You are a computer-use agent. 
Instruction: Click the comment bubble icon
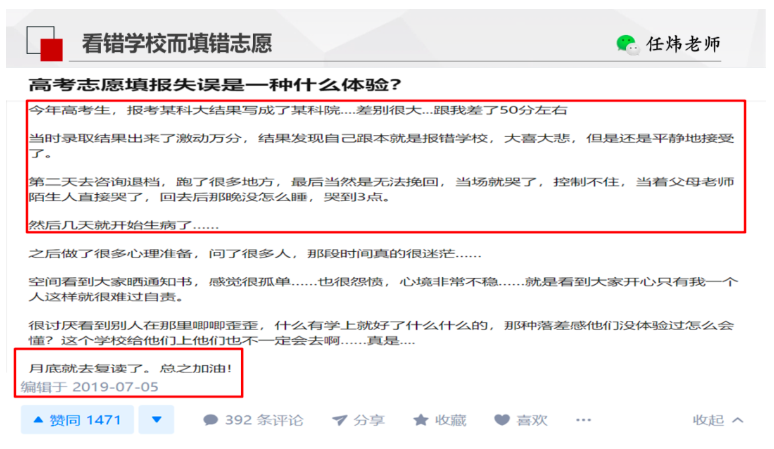pos(211,420)
